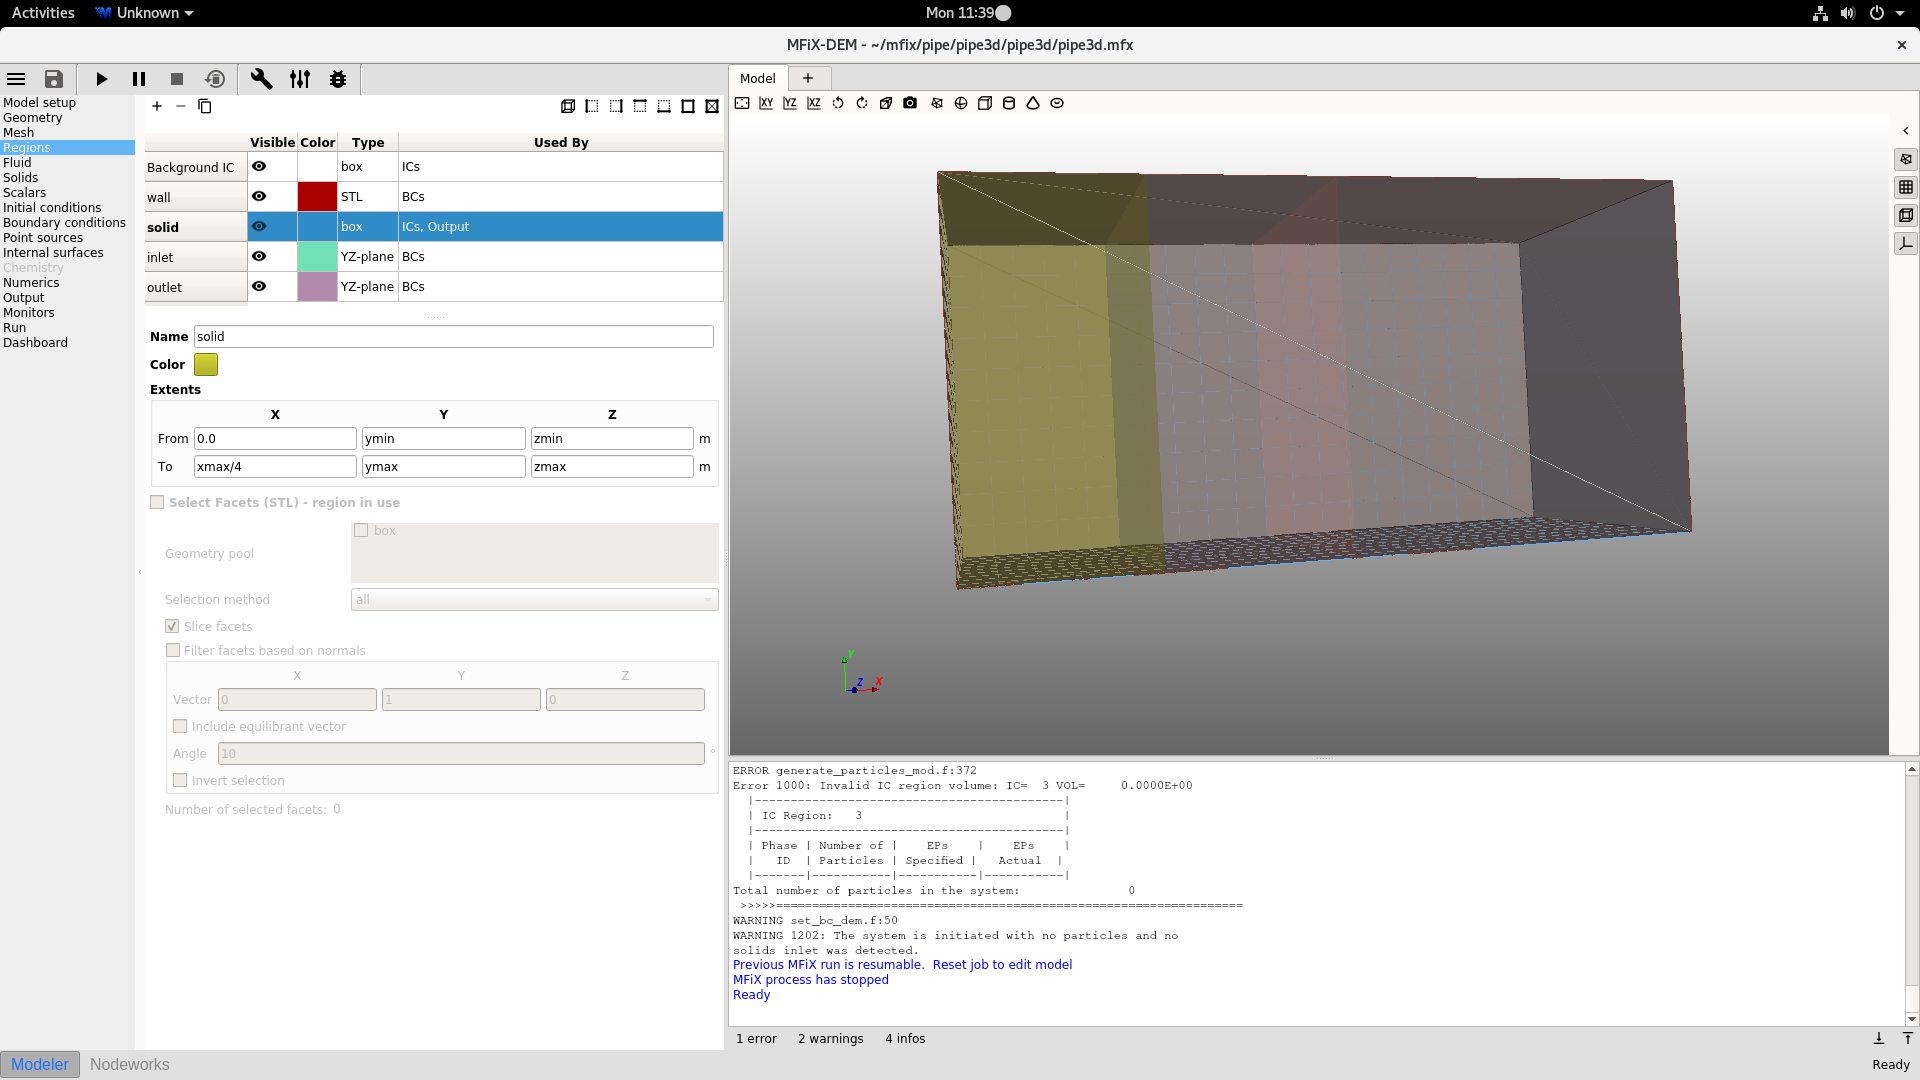This screenshot has height=1080, width=1920.
Task: Collapse the visualization side panel chevron
Action: click(x=1906, y=131)
